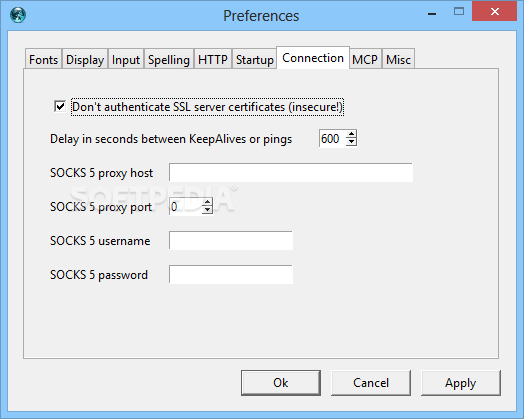Select the Spelling tab

click(x=169, y=59)
